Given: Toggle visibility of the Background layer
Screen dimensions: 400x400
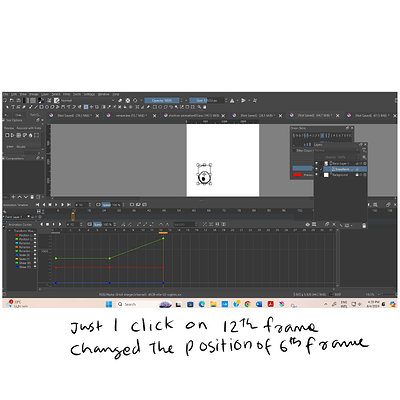Looking at the screenshot, I should pyautogui.click(x=317, y=175).
